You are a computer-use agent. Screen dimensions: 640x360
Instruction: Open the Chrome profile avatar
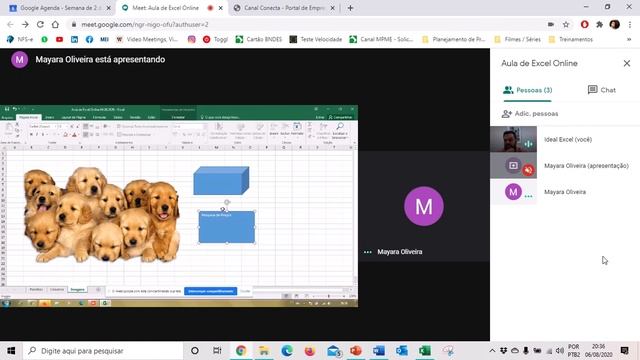614,24
